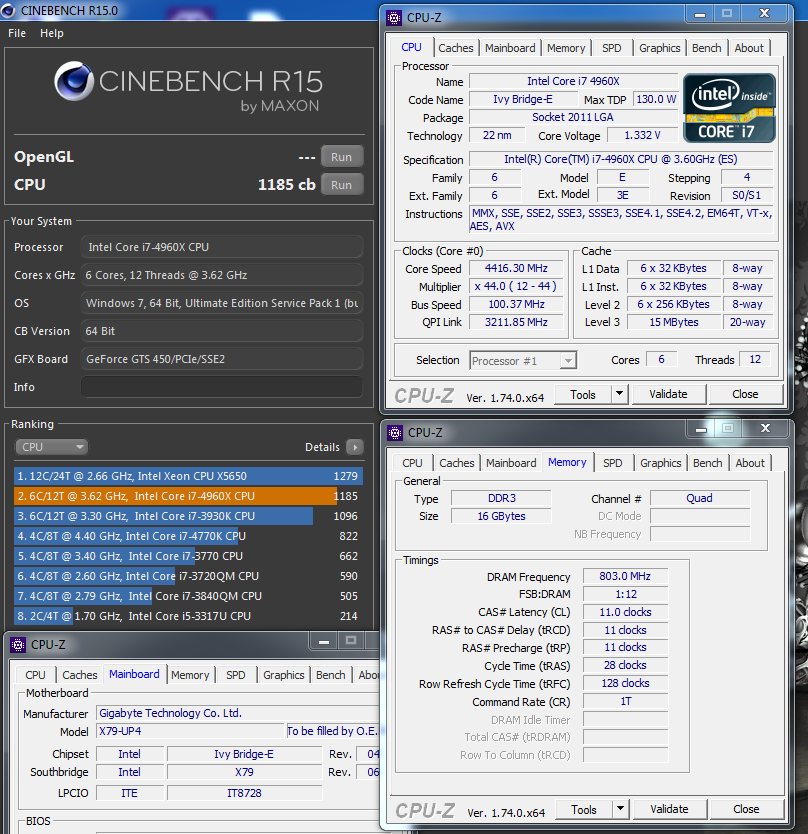Click the Cinebench R15 sphere logo

[74, 81]
